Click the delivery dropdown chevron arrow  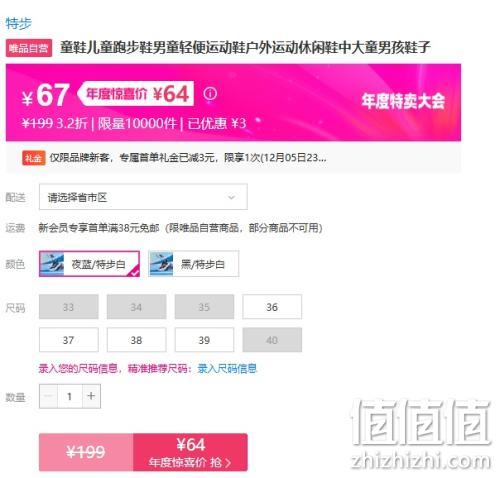coord(231,197)
